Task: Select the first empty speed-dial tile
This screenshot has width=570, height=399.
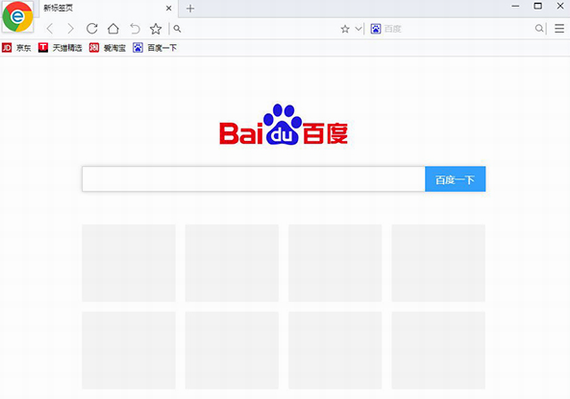Action: [129, 263]
